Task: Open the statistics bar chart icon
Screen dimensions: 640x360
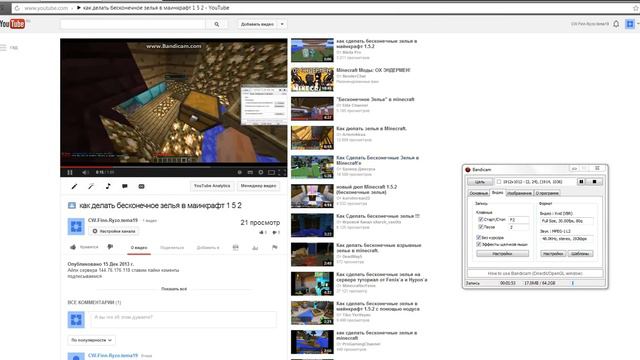Action: [x=255, y=247]
